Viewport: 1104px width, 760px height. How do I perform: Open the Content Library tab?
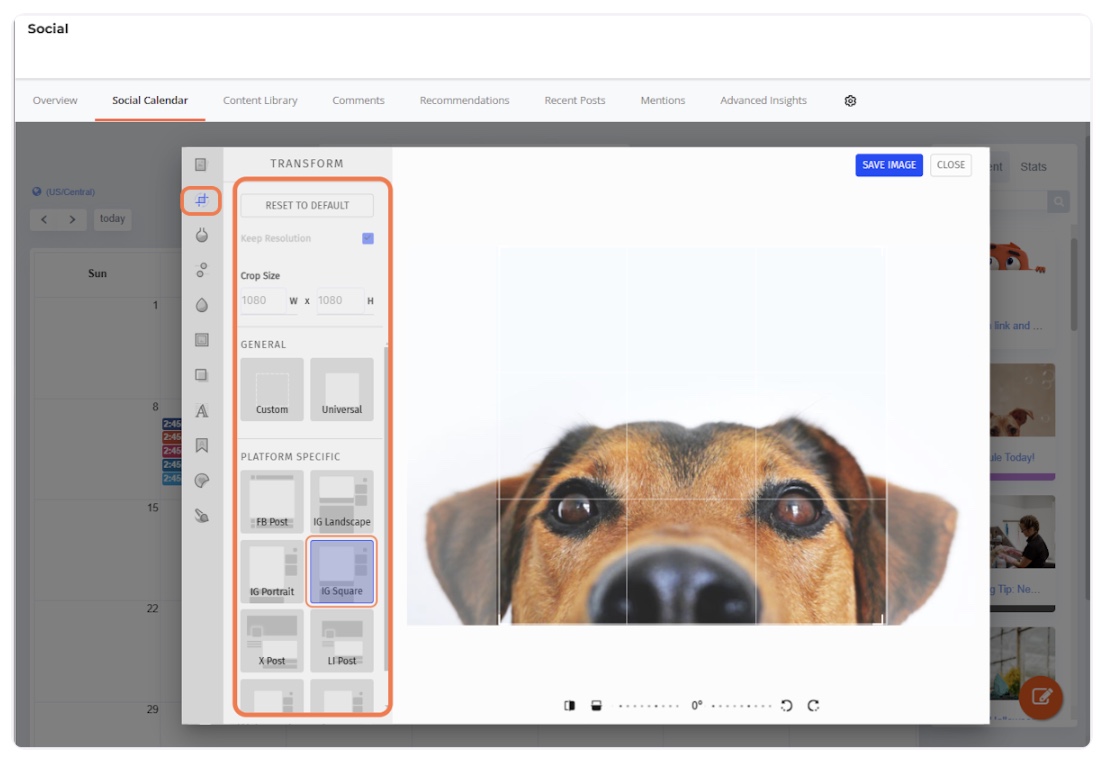(x=260, y=100)
